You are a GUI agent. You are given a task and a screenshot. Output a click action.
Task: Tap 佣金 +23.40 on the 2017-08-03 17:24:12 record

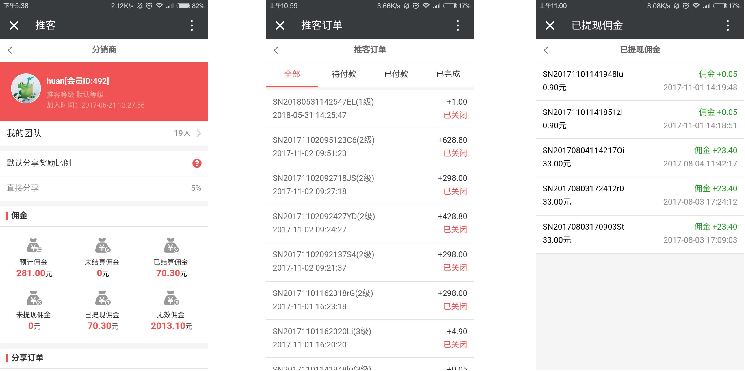[x=716, y=189]
